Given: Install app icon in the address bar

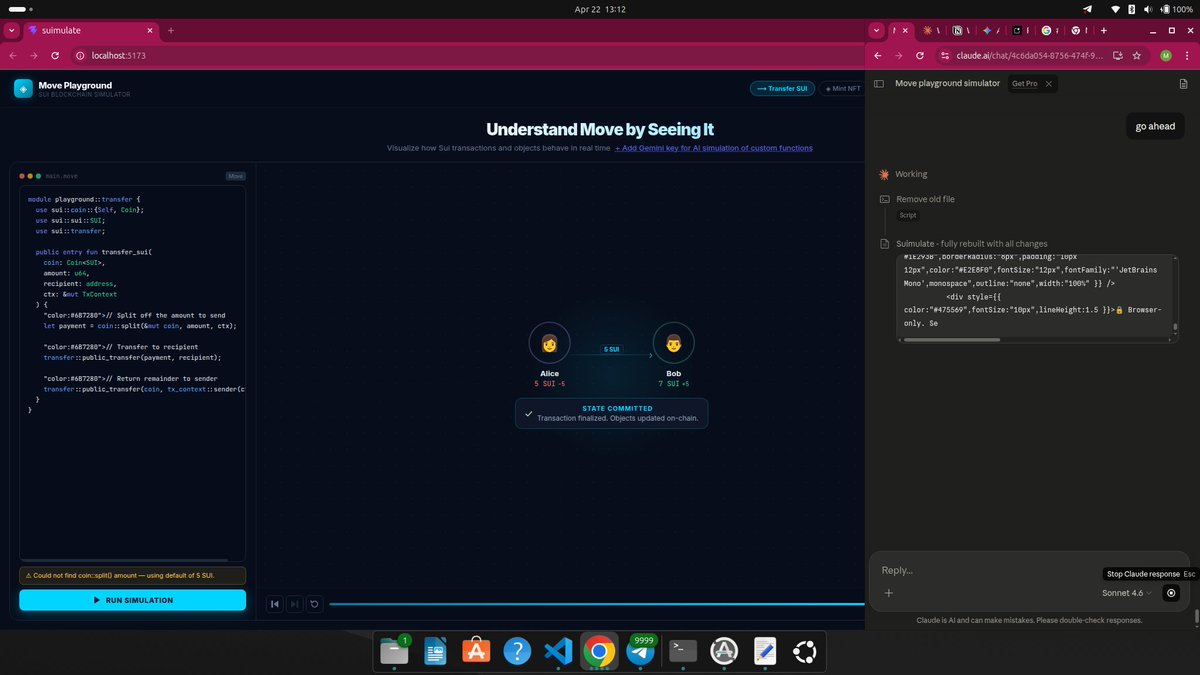Looking at the screenshot, I should click(1117, 56).
